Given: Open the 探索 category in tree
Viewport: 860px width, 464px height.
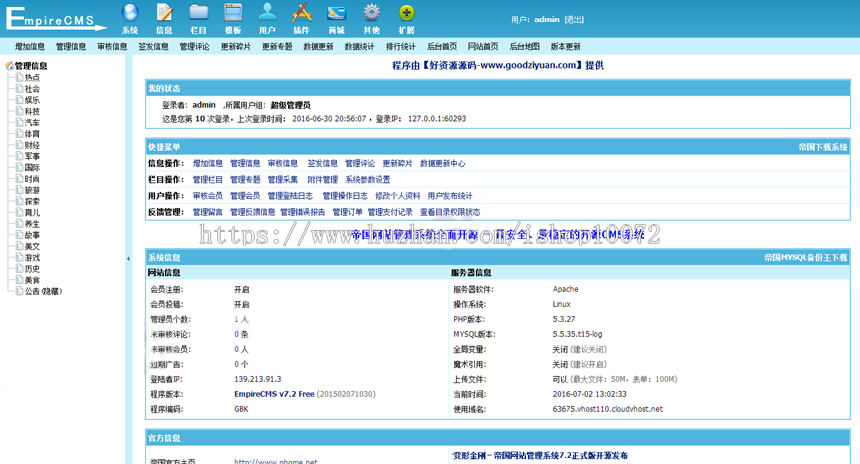Looking at the screenshot, I should click(32, 201).
